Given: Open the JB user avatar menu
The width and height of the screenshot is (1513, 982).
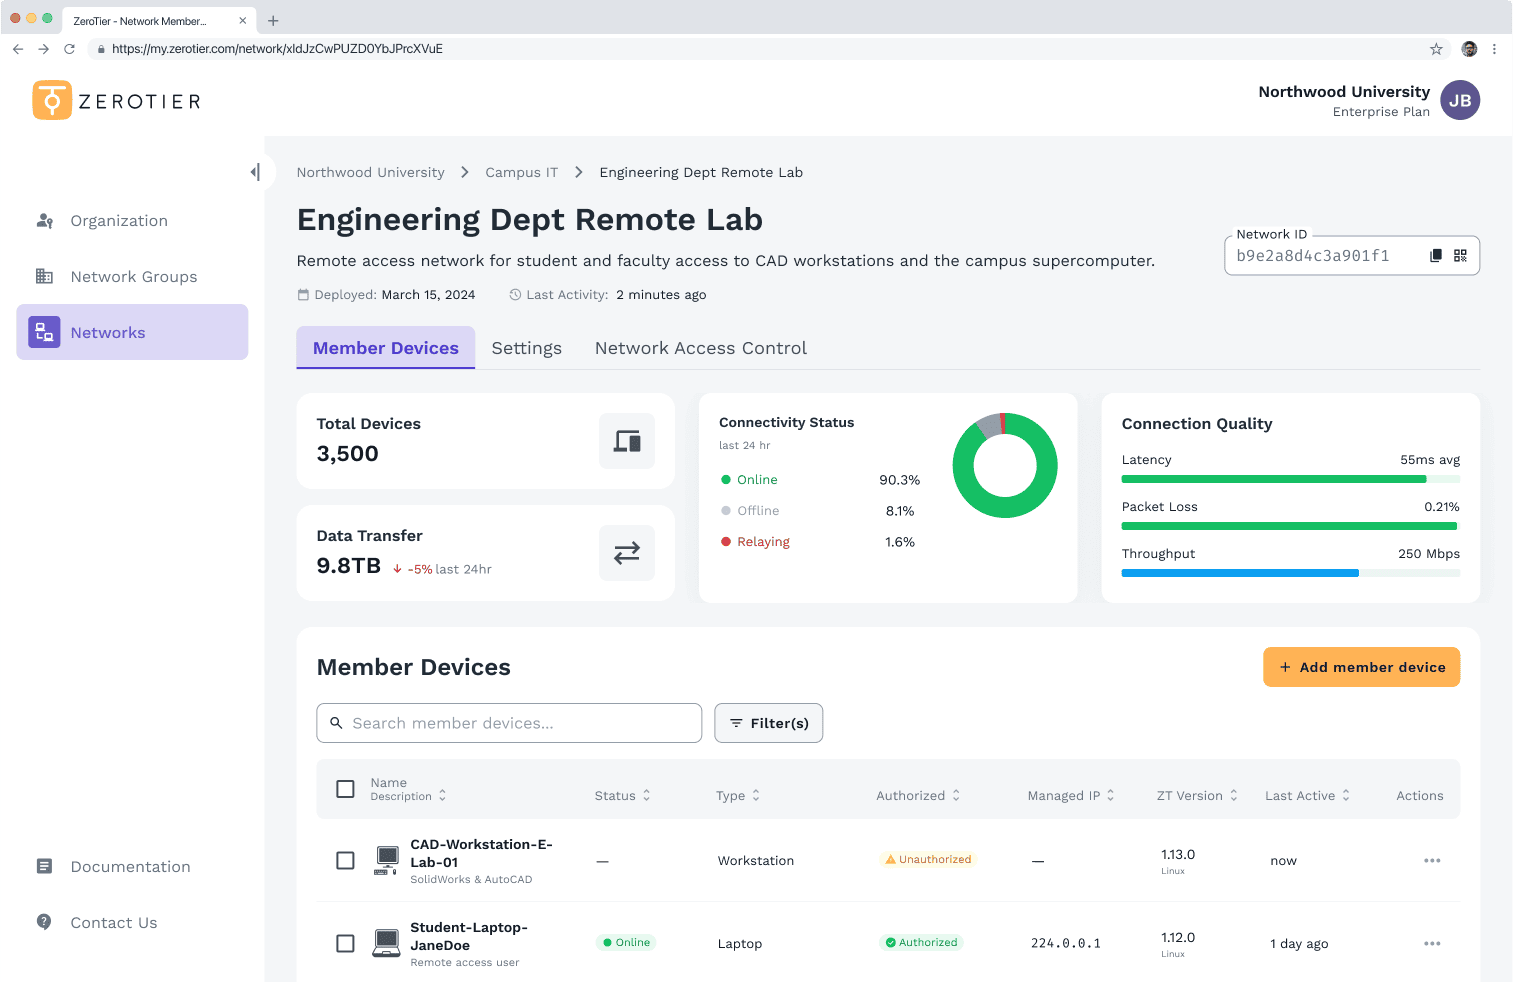Looking at the screenshot, I should pos(1459,100).
